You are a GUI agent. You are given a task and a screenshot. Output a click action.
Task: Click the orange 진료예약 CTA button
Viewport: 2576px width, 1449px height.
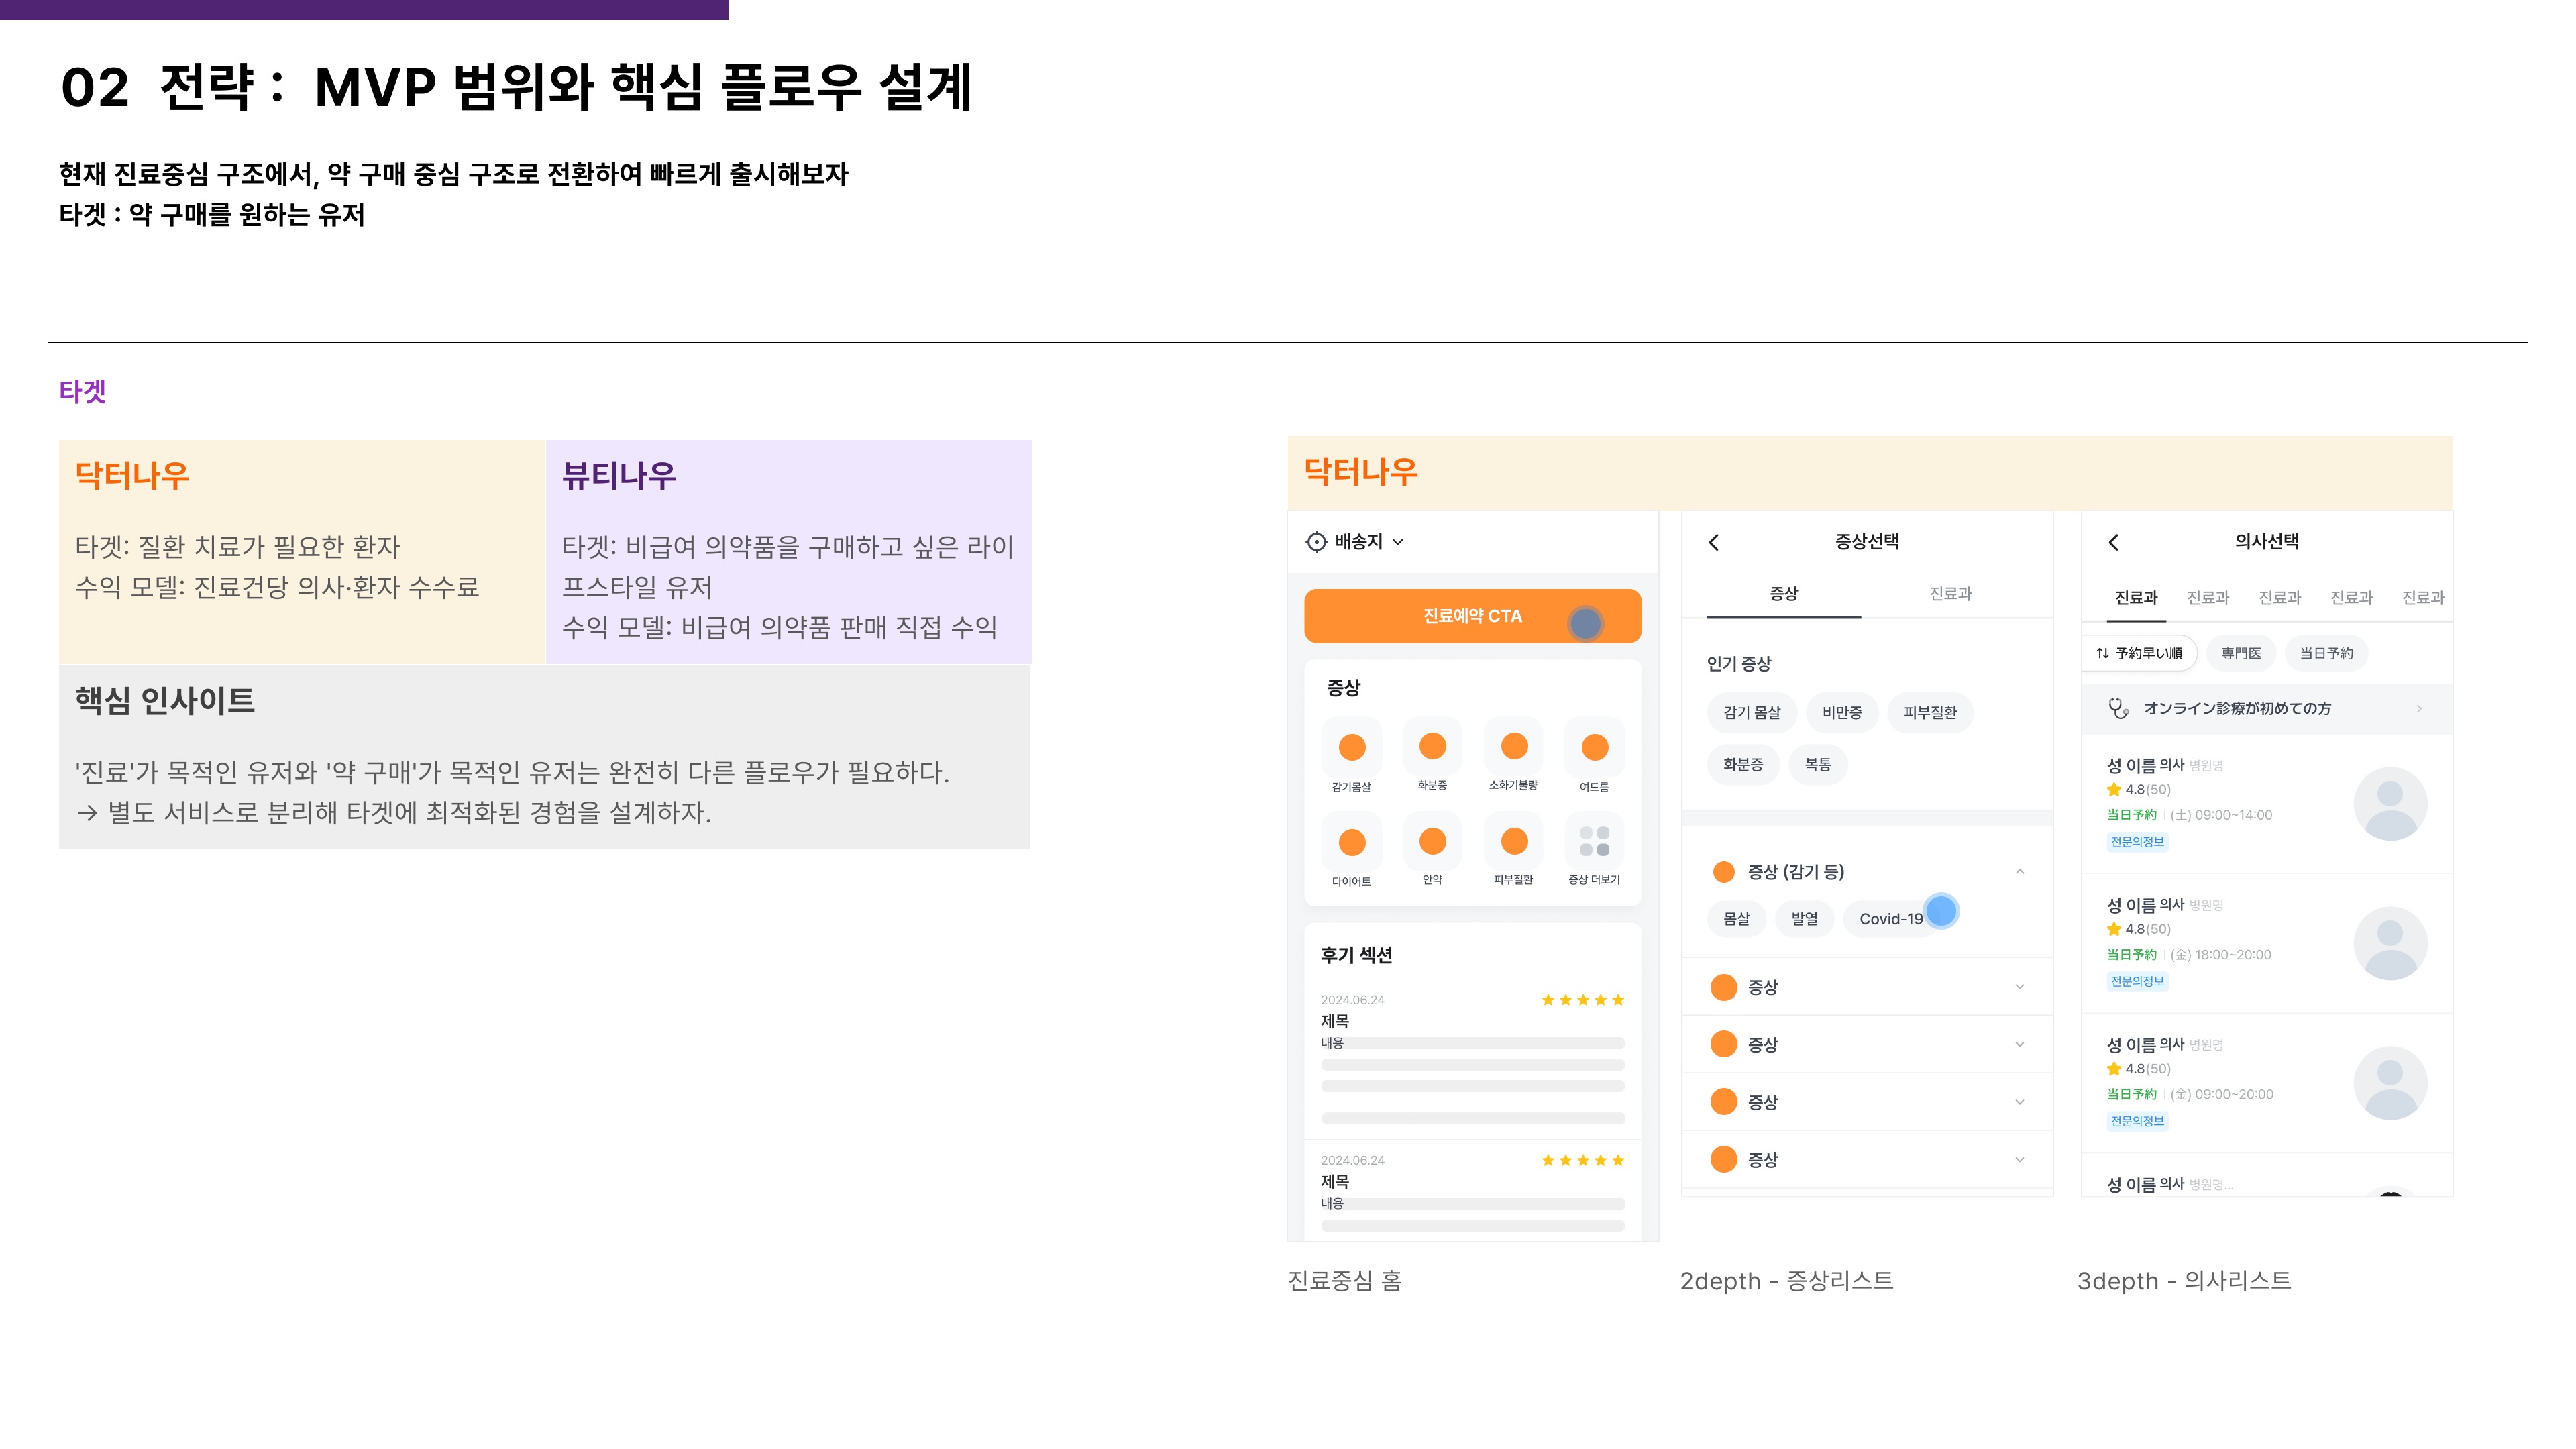(x=1472, y=616)
